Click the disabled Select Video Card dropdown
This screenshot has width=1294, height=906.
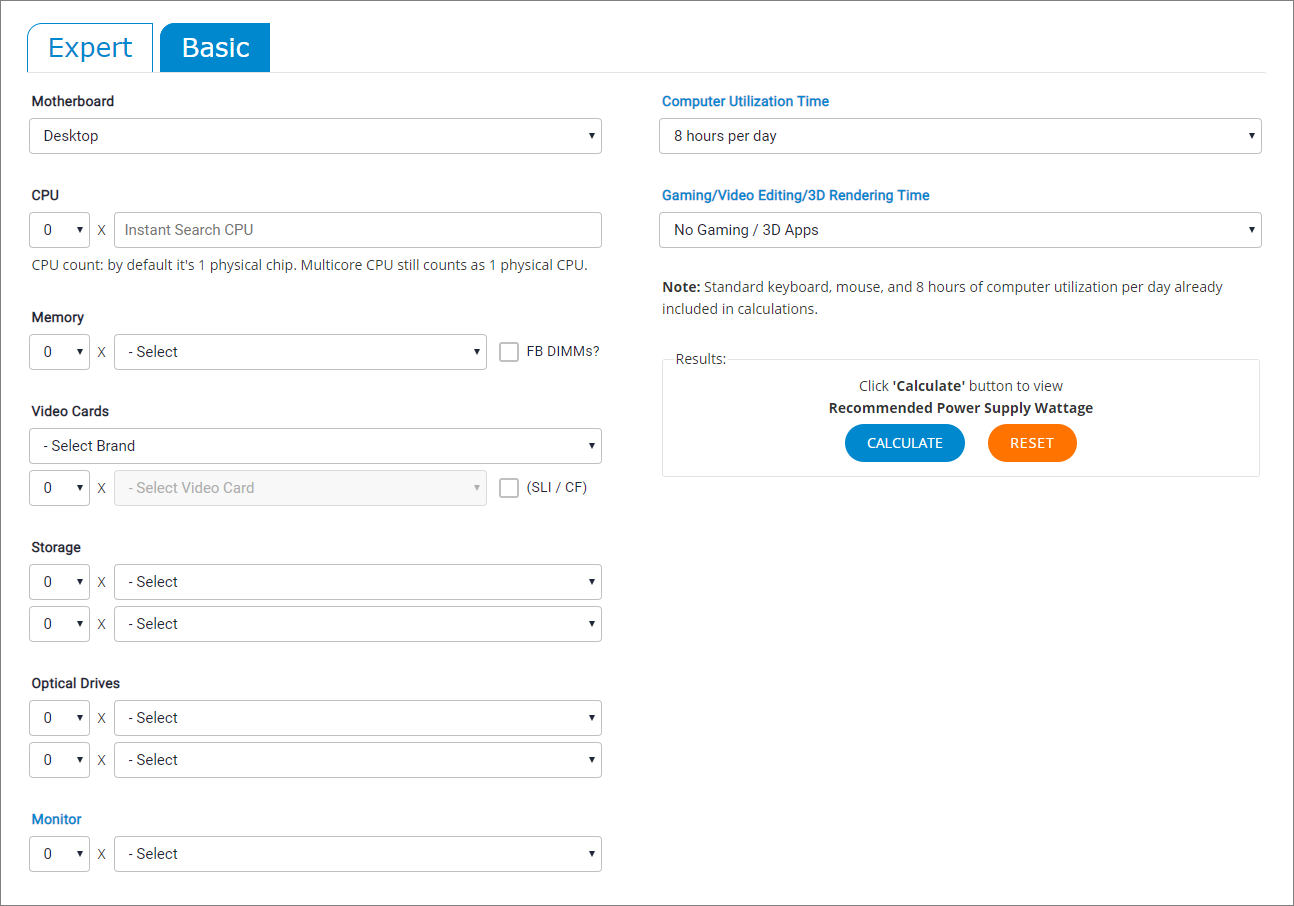click(x=300, y=488)
